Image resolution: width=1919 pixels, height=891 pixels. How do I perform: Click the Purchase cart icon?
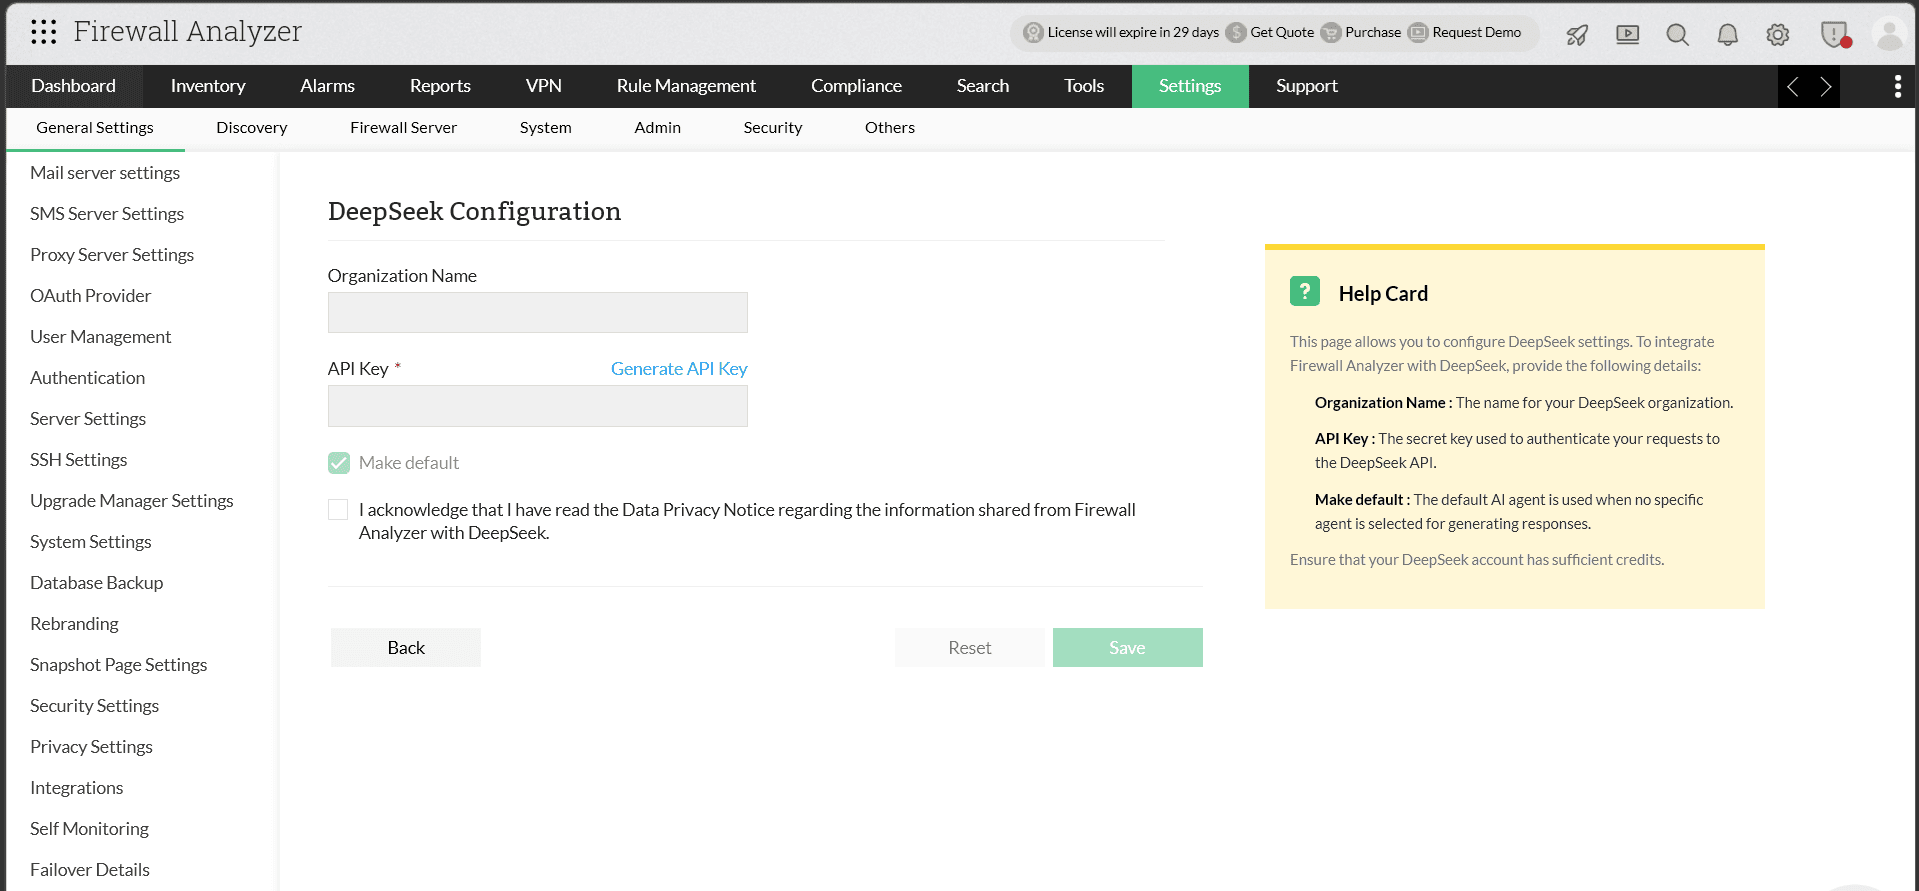[1330, 33]
